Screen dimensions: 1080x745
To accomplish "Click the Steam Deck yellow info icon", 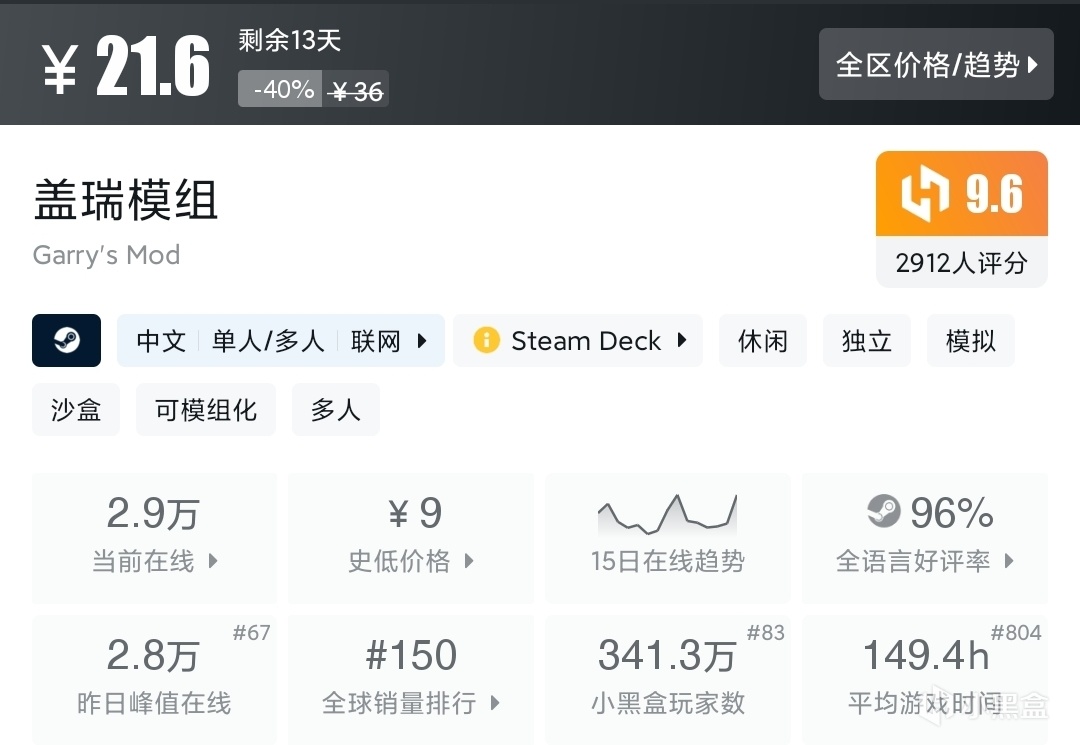I will 486,340.
